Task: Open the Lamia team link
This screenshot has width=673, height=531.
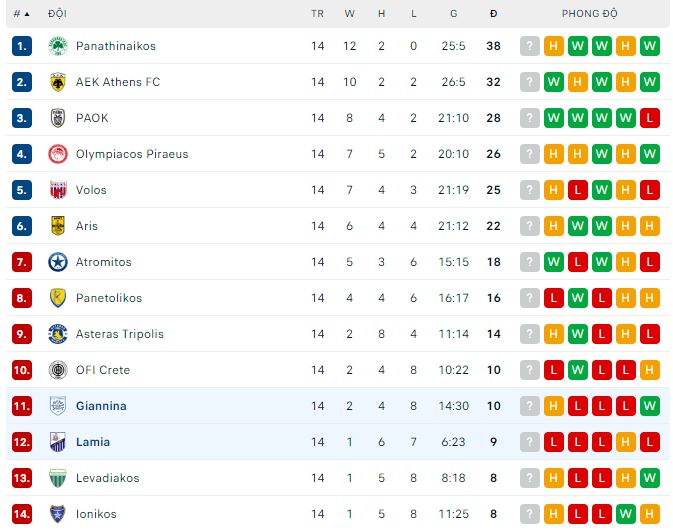Action: pyautogui.click(x=93, y=442)
